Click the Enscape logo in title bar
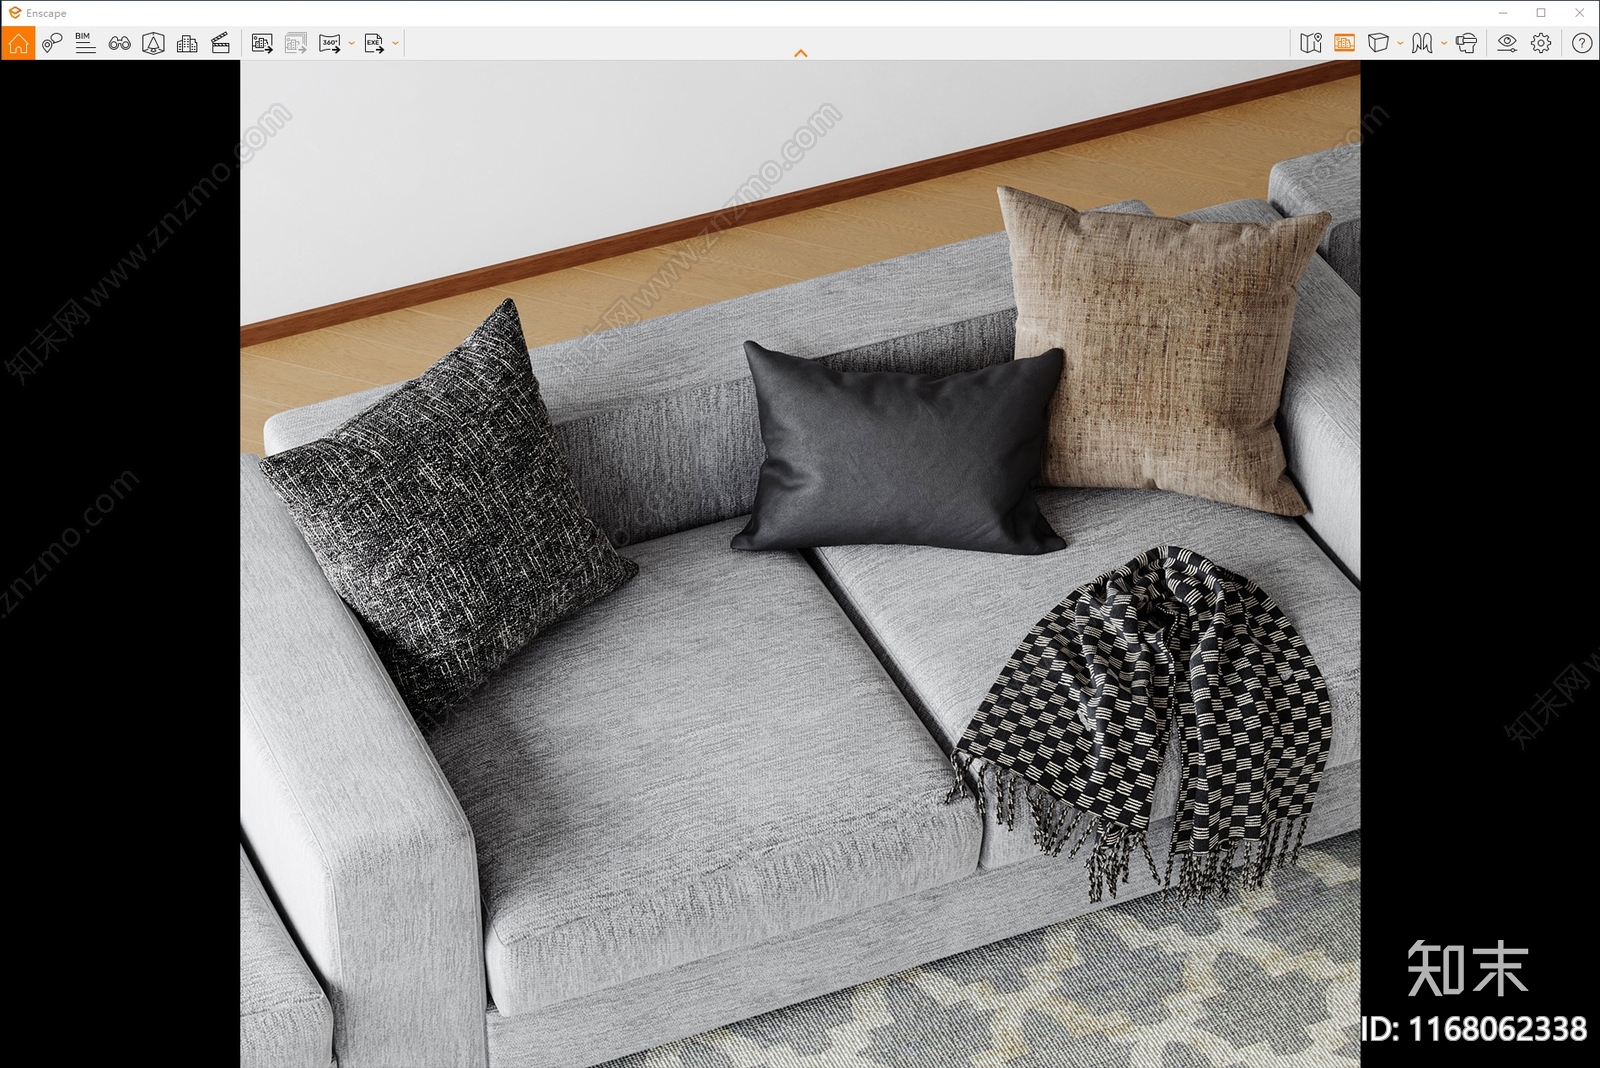This screenshot has height=1068, width=1600. [x=14, y=13]
